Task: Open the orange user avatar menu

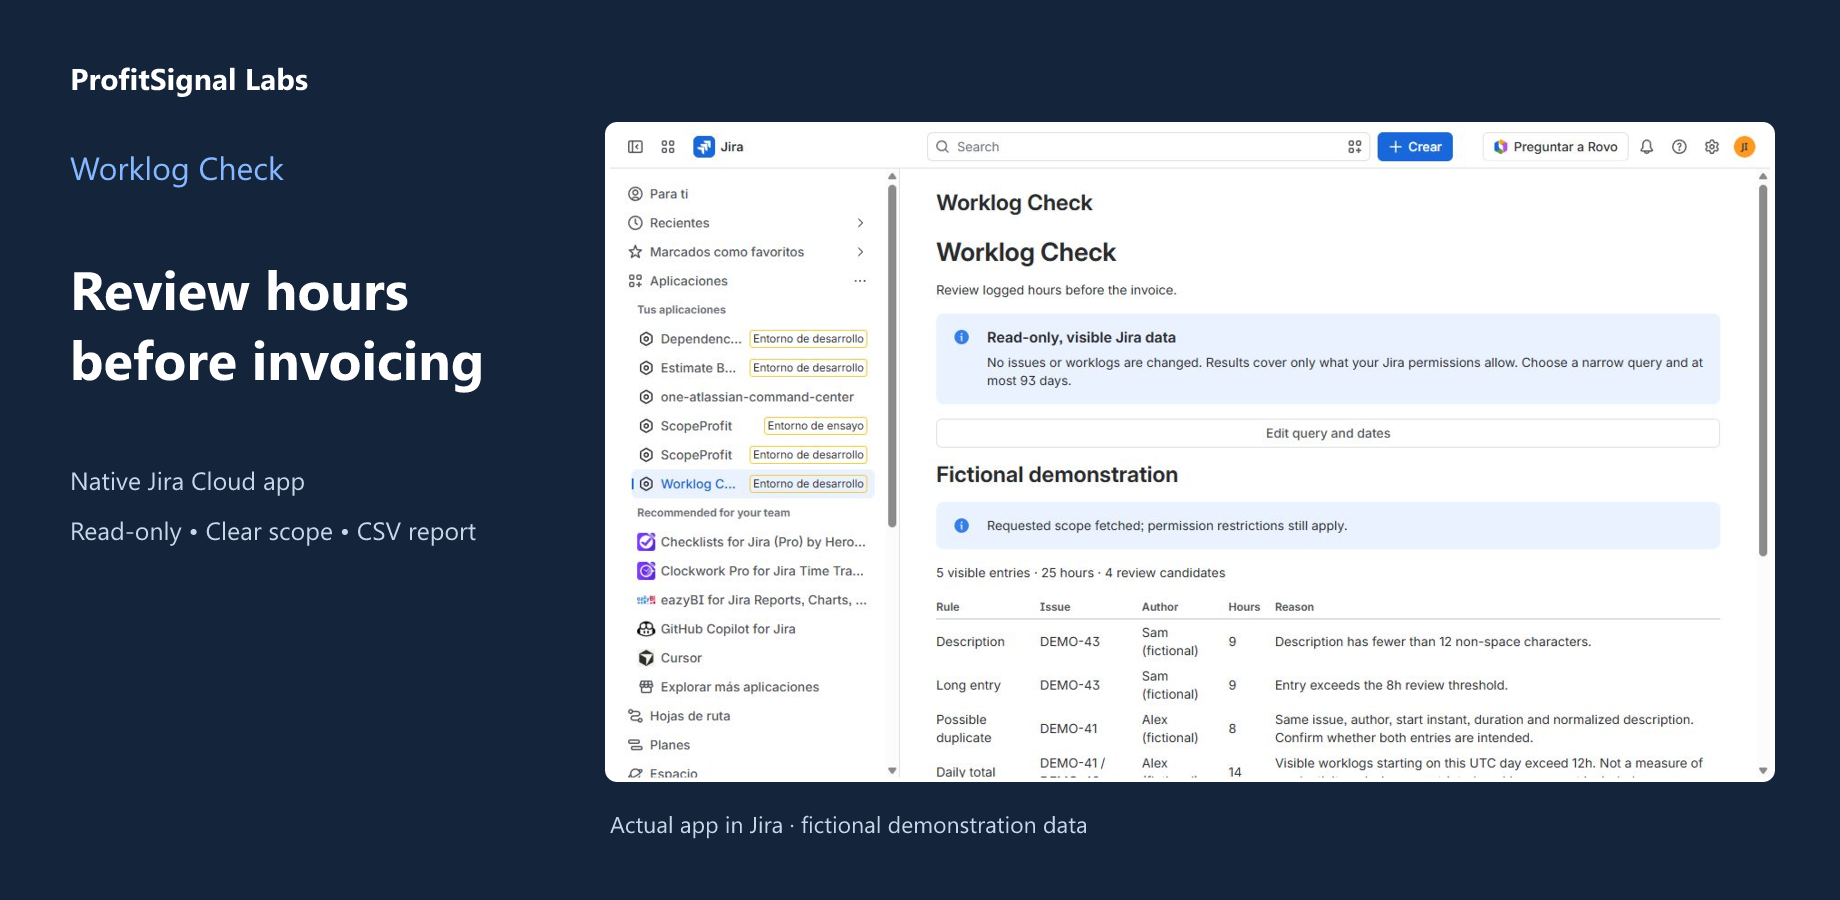Action: [x=1745, y=147]
